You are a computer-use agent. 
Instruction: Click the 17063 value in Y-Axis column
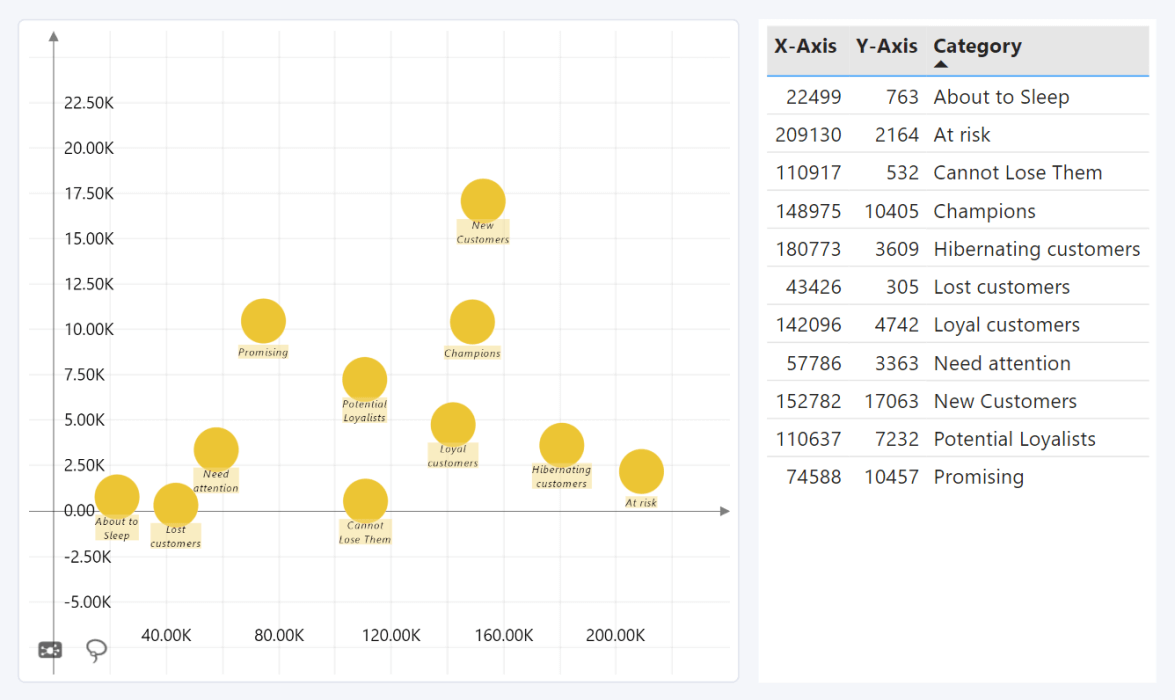891,401
